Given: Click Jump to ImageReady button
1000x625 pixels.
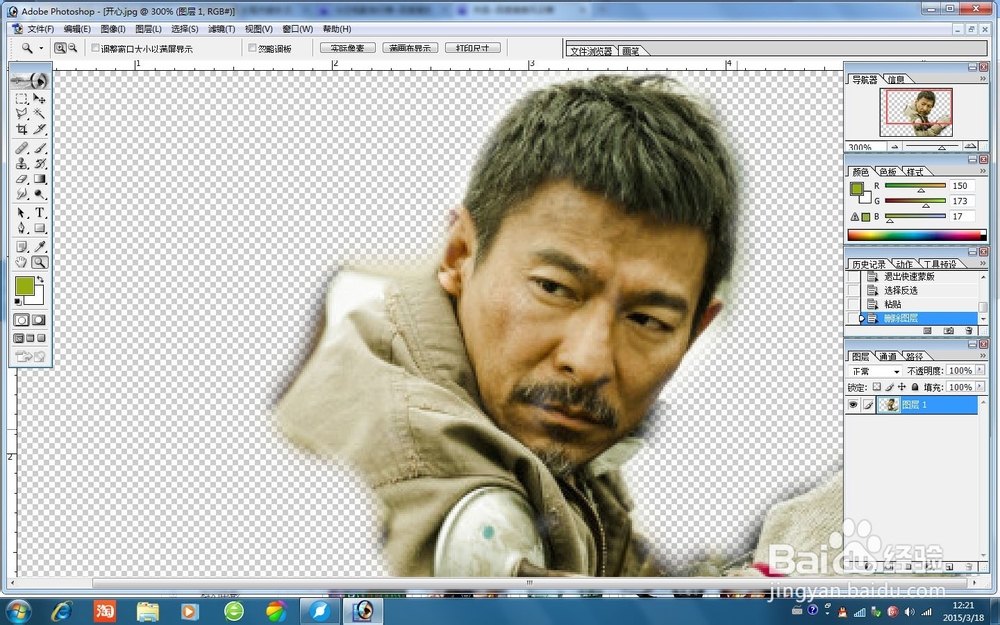Looking at the screenshot, I should pyautogui.click(x=31, y=357).
